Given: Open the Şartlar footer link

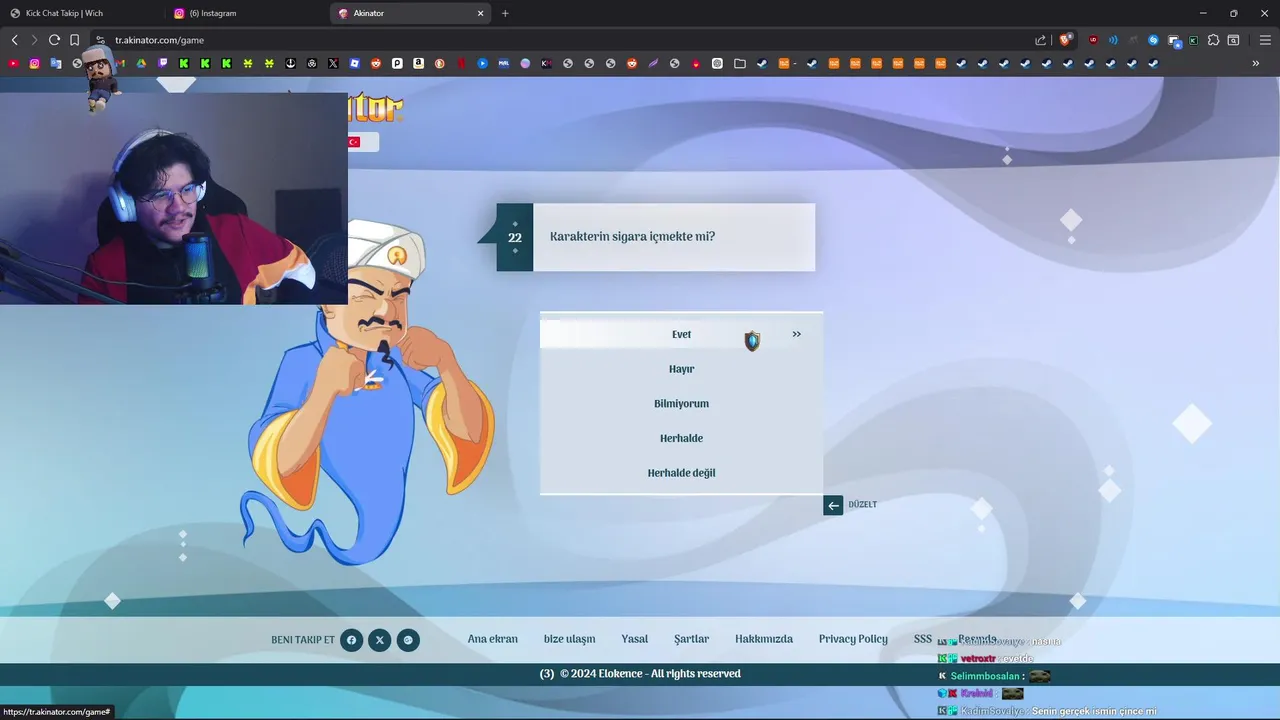Looking at the screenshot, I should pyautogui.click(x=691, y=639).
